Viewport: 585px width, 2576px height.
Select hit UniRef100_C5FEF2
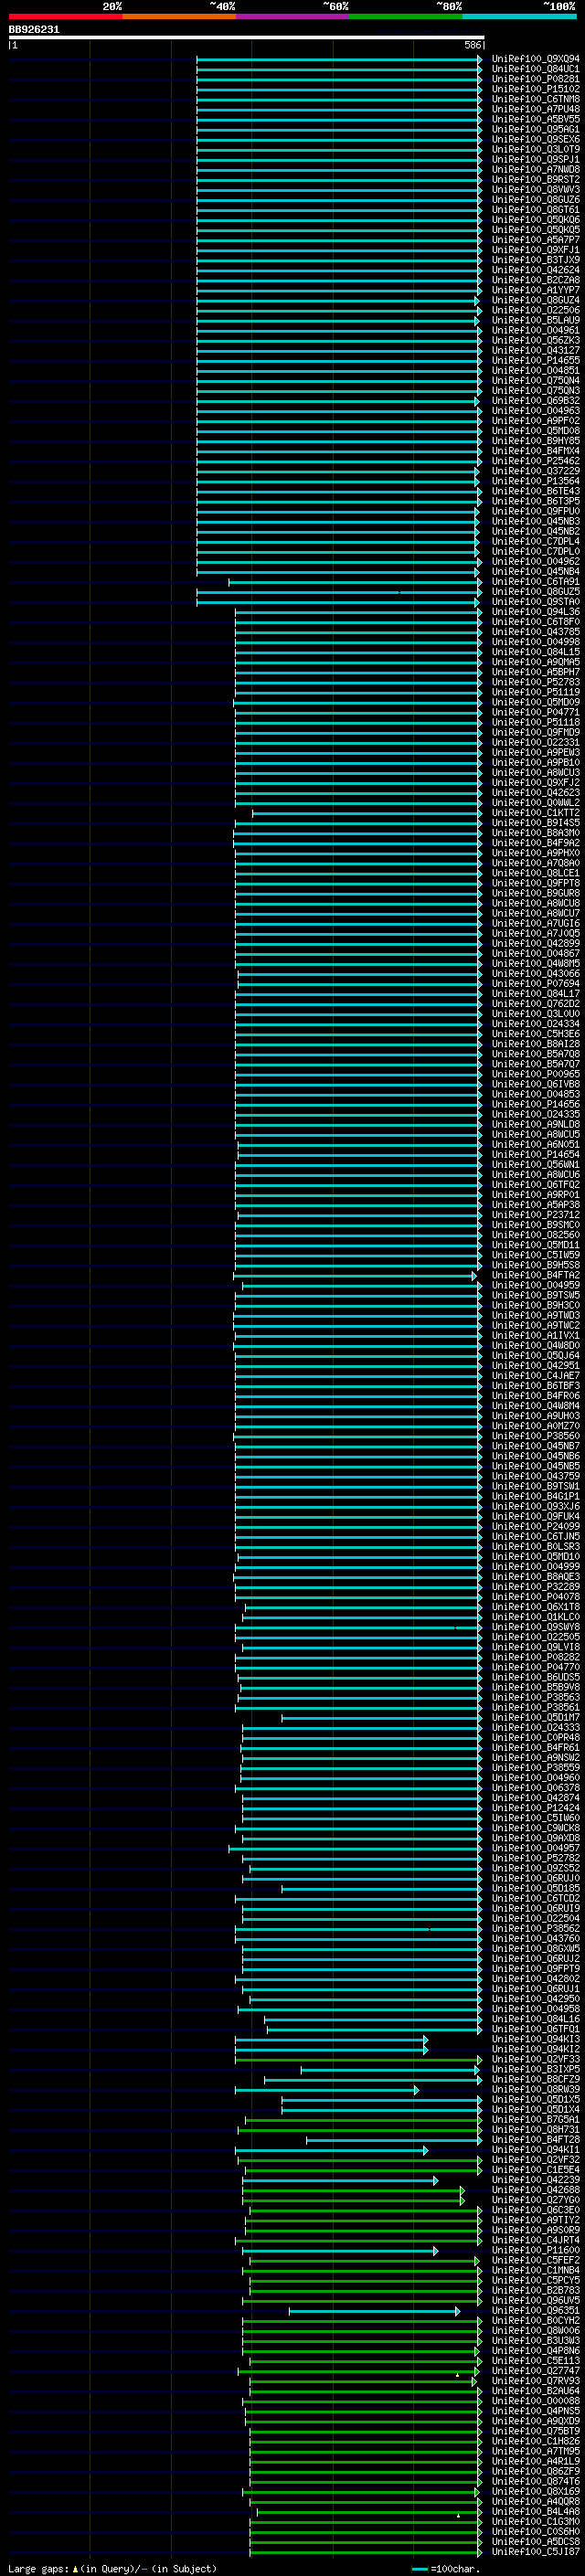point(535,2260)
